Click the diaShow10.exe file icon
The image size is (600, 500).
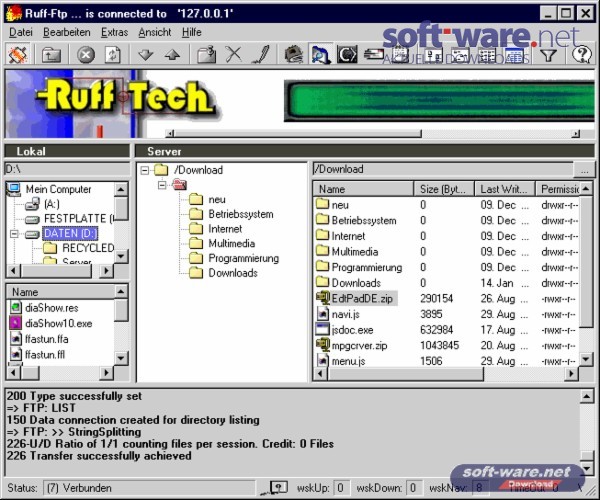click(x=15, y=323)
